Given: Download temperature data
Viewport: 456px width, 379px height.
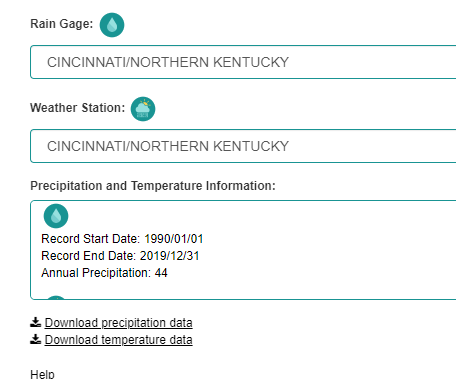Looking at the screenshot, I should tap(118, 340).
